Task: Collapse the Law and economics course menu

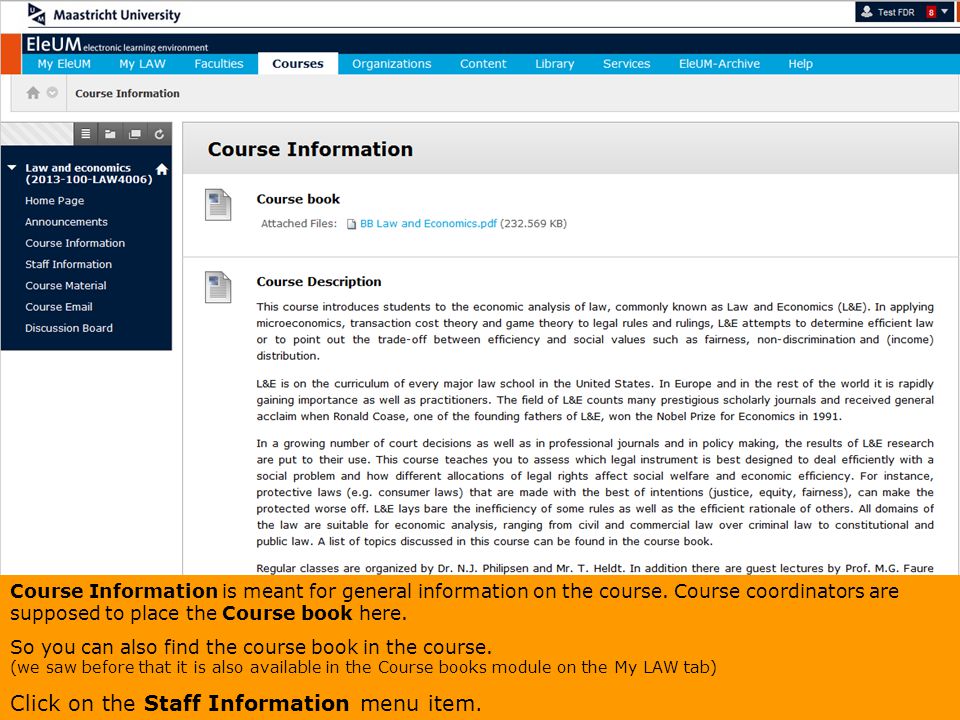Action: [x=12, y=167]
